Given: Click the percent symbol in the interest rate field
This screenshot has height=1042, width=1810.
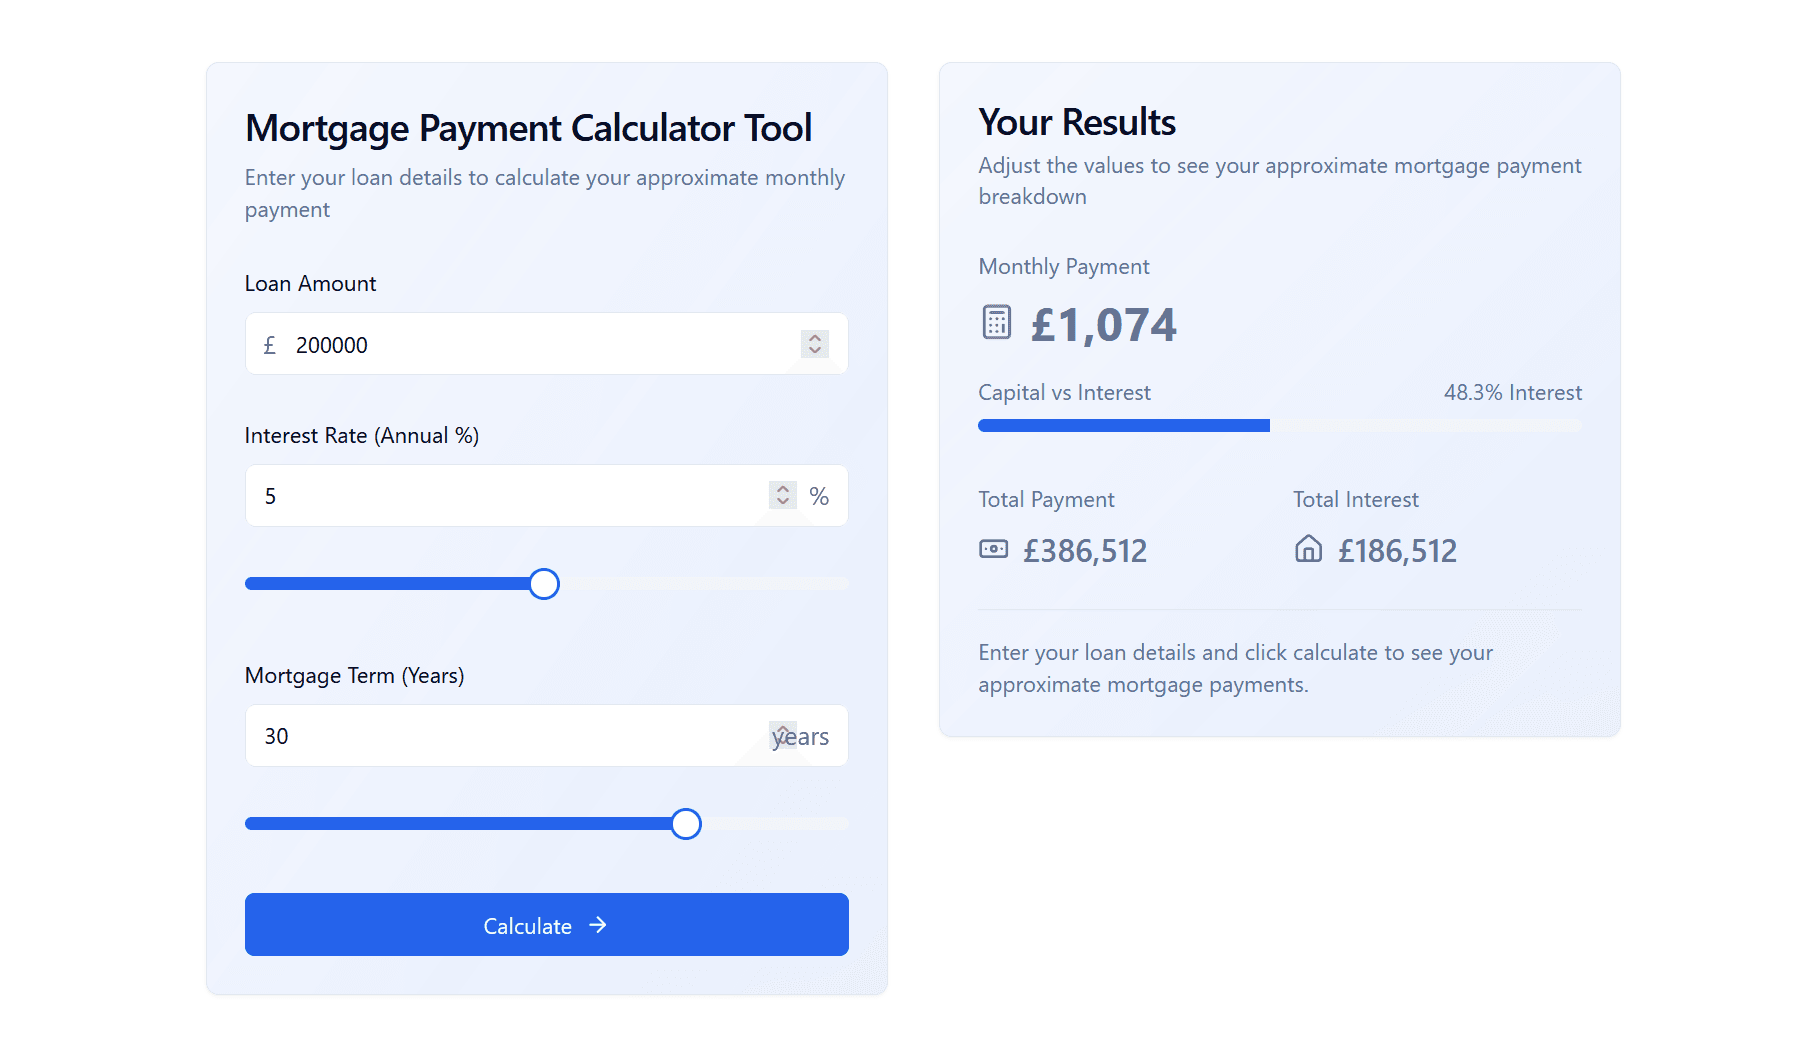Looking at the screenshot, I should tap(819, 496).
